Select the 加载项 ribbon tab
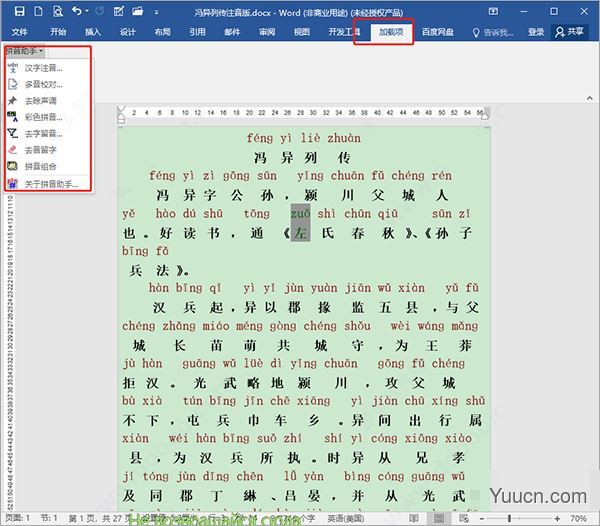The image size is (600, 526). (391, 32)
